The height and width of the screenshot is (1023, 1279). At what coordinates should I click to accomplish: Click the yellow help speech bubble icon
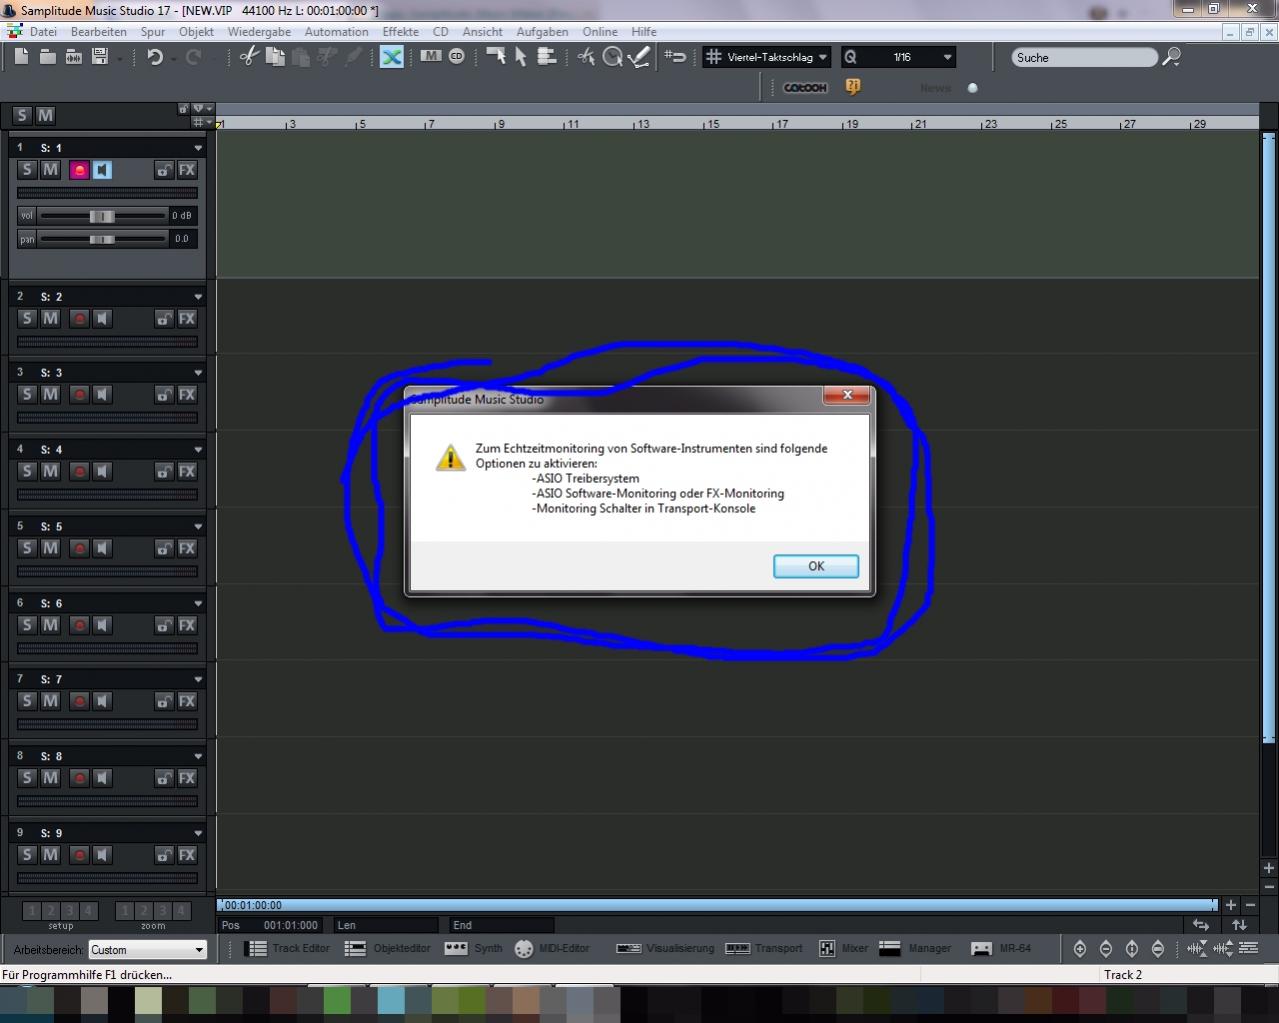pyautogui.click(x=853, y=87)
